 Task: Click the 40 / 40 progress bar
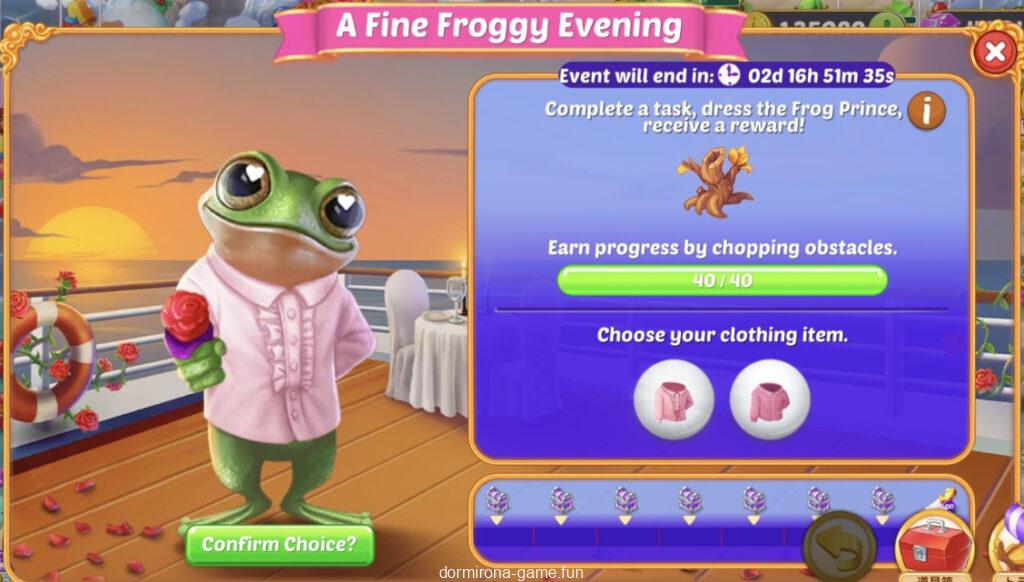(722, 281)
